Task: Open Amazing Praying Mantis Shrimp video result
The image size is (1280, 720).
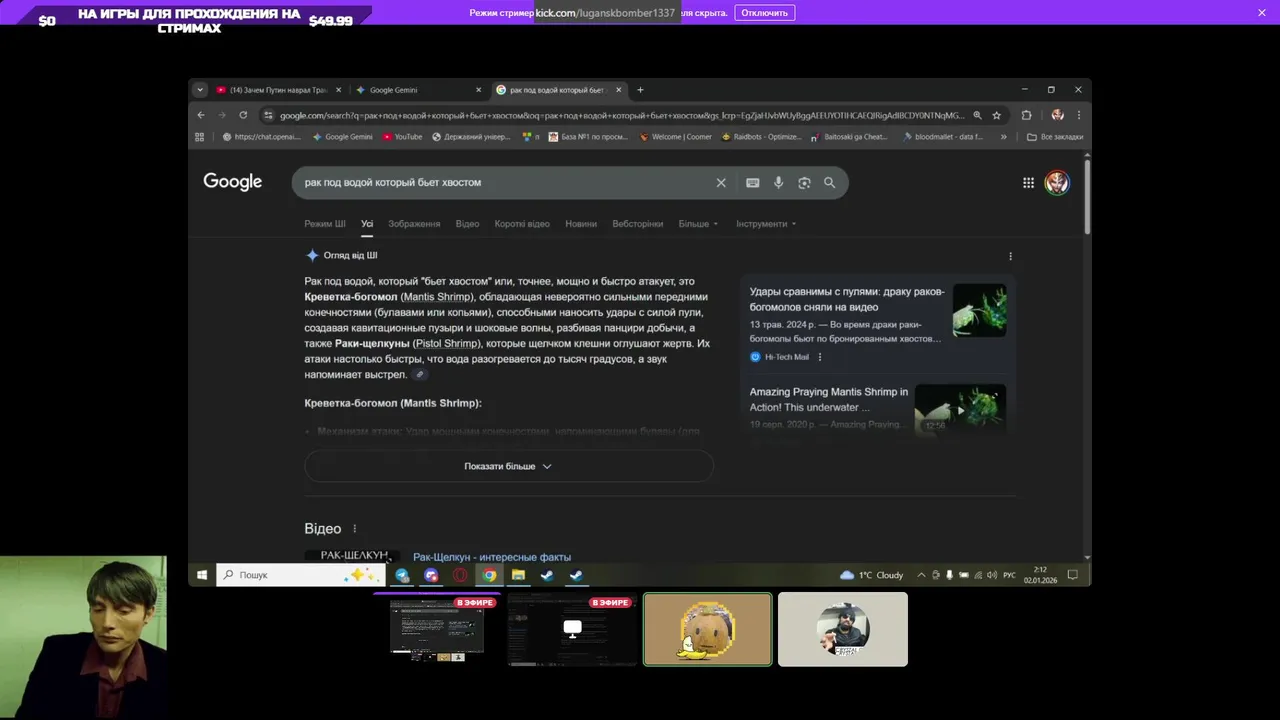Action: (829, 400)
